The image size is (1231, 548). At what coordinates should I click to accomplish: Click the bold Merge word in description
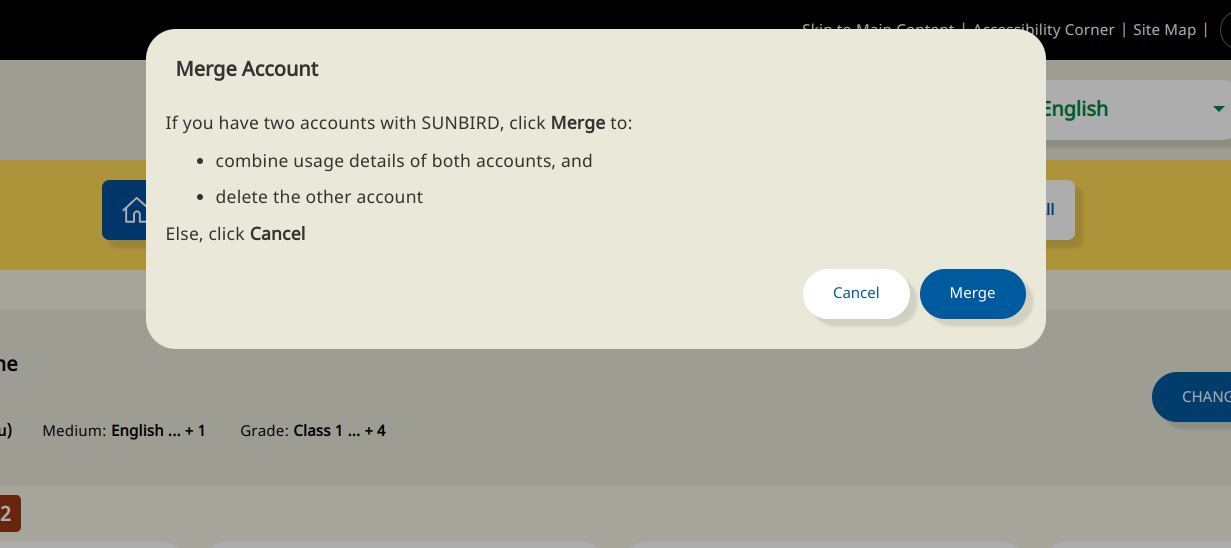coord(578,124)
